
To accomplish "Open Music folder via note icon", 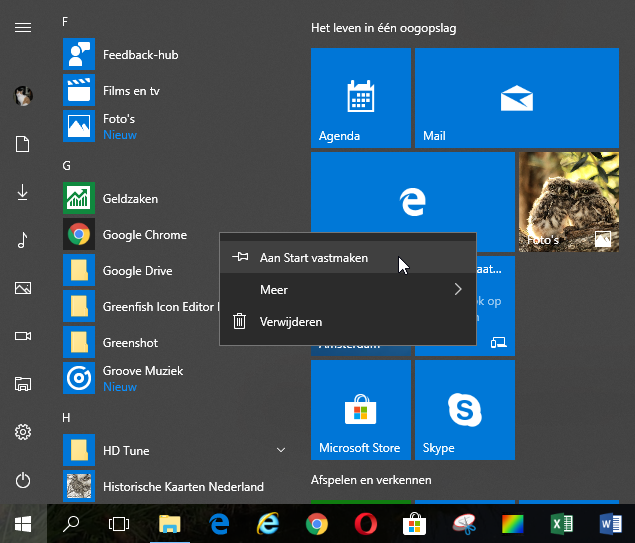I will pyautogui.click(x=23, y=240).
